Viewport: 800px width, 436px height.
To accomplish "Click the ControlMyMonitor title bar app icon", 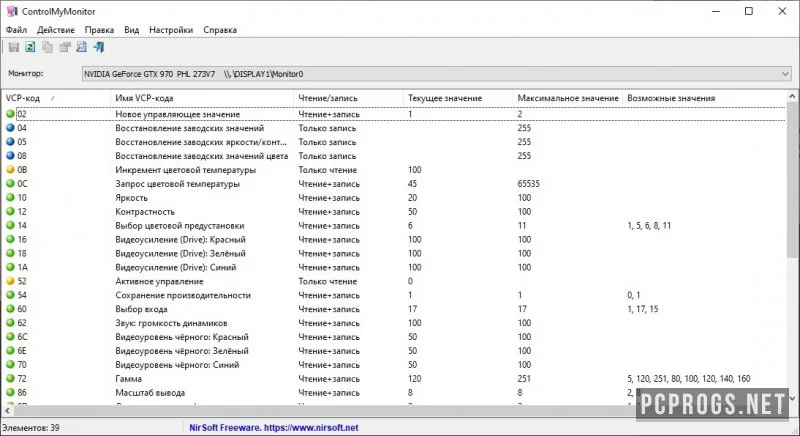I will point(11,11).
